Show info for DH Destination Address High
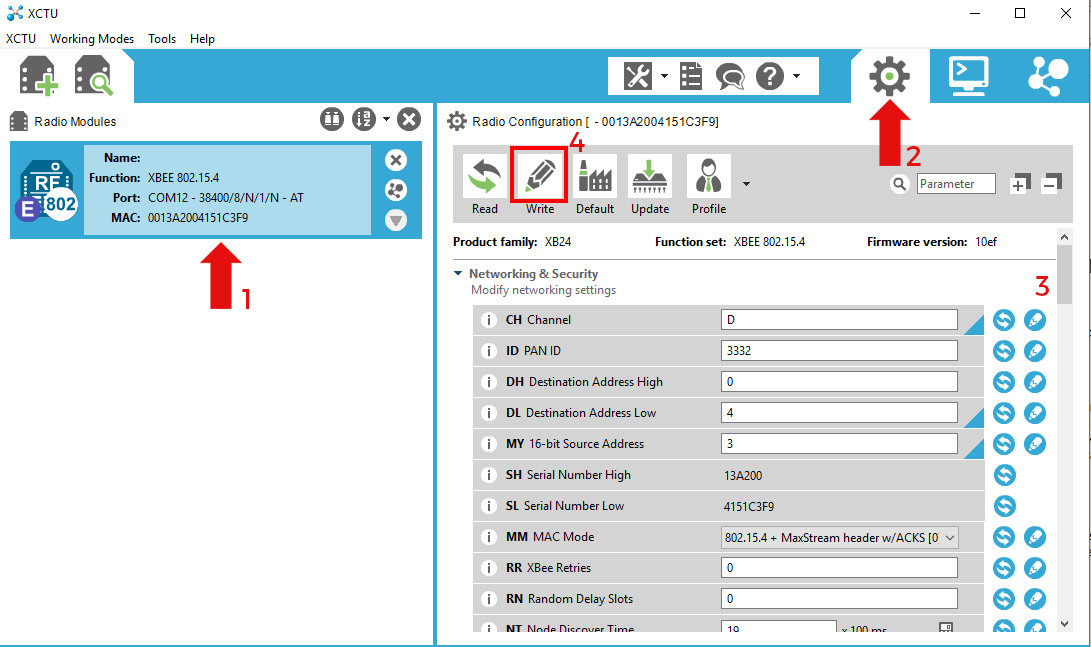Screen dimensions: 1091x647 coord(488,382)
